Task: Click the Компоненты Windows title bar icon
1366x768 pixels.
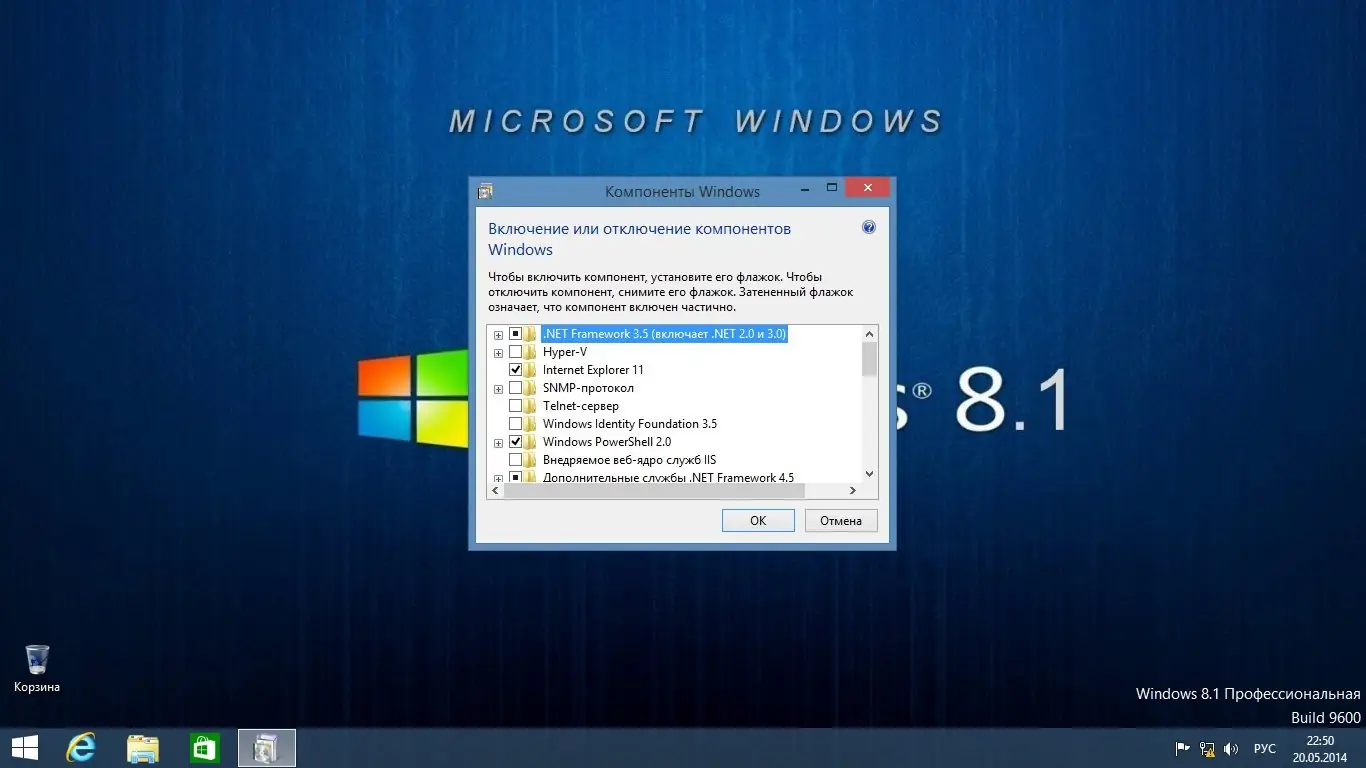Action: pyautogui.click(x=486, y=191)
